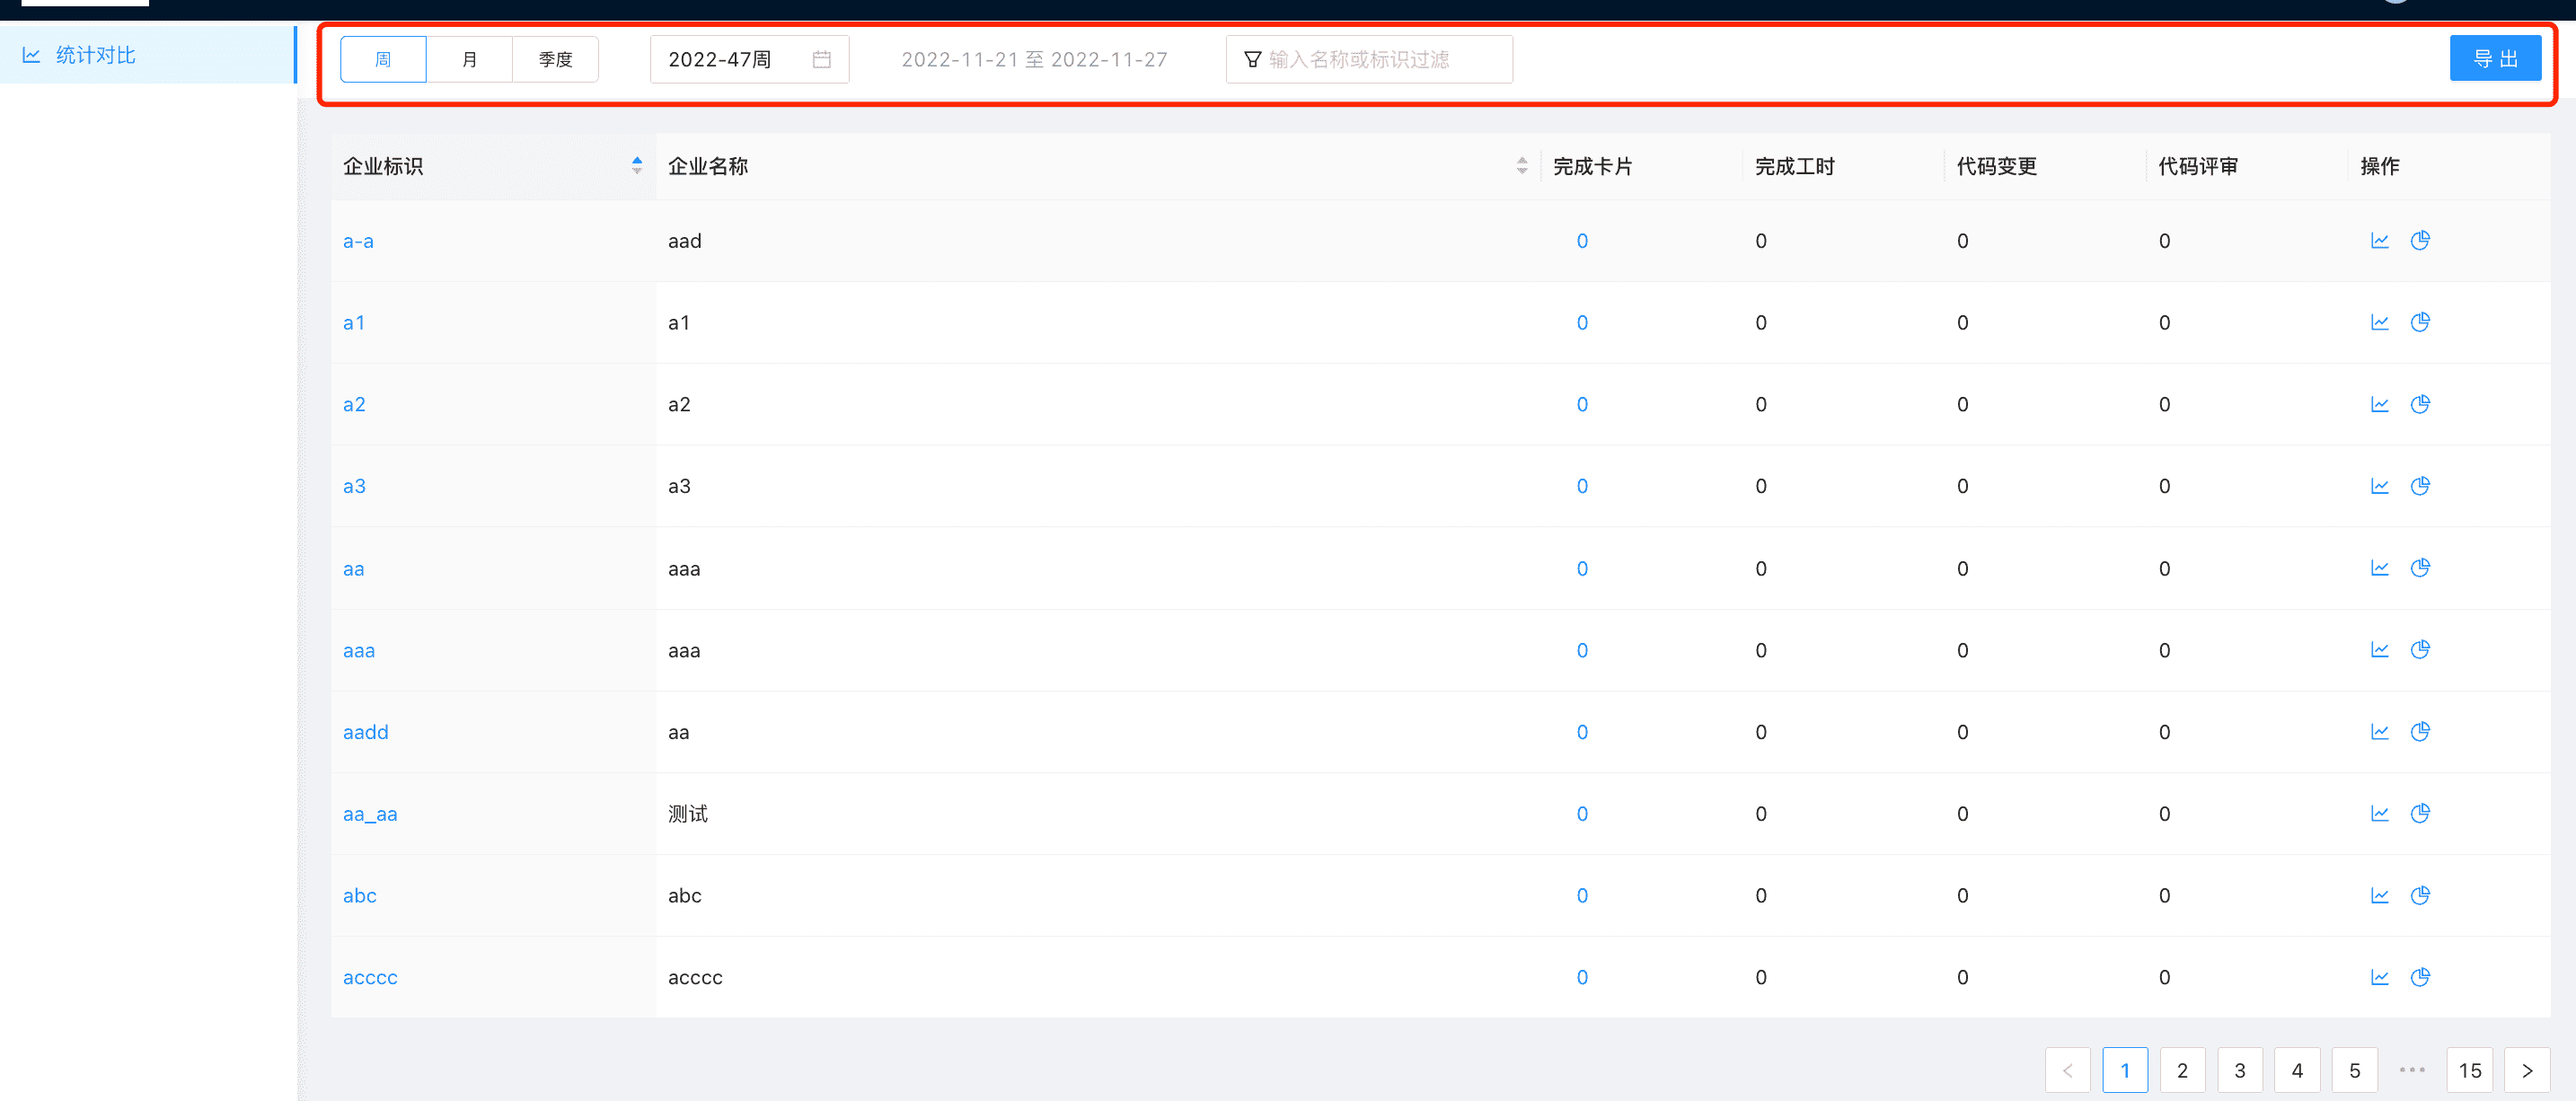Switch period to 月
Image resolution: width=2576 pixels, height=1101 pixels.
469,60
